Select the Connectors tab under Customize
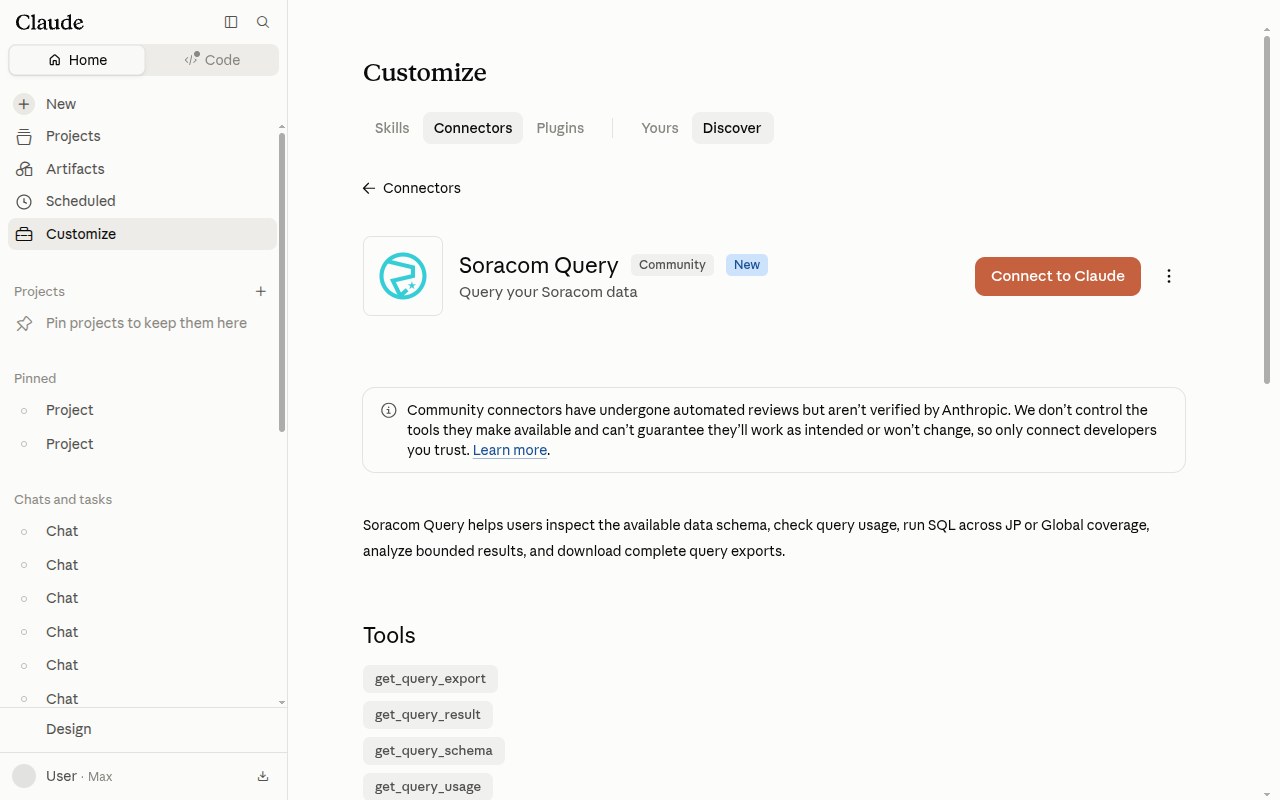 tap(473, 128)
